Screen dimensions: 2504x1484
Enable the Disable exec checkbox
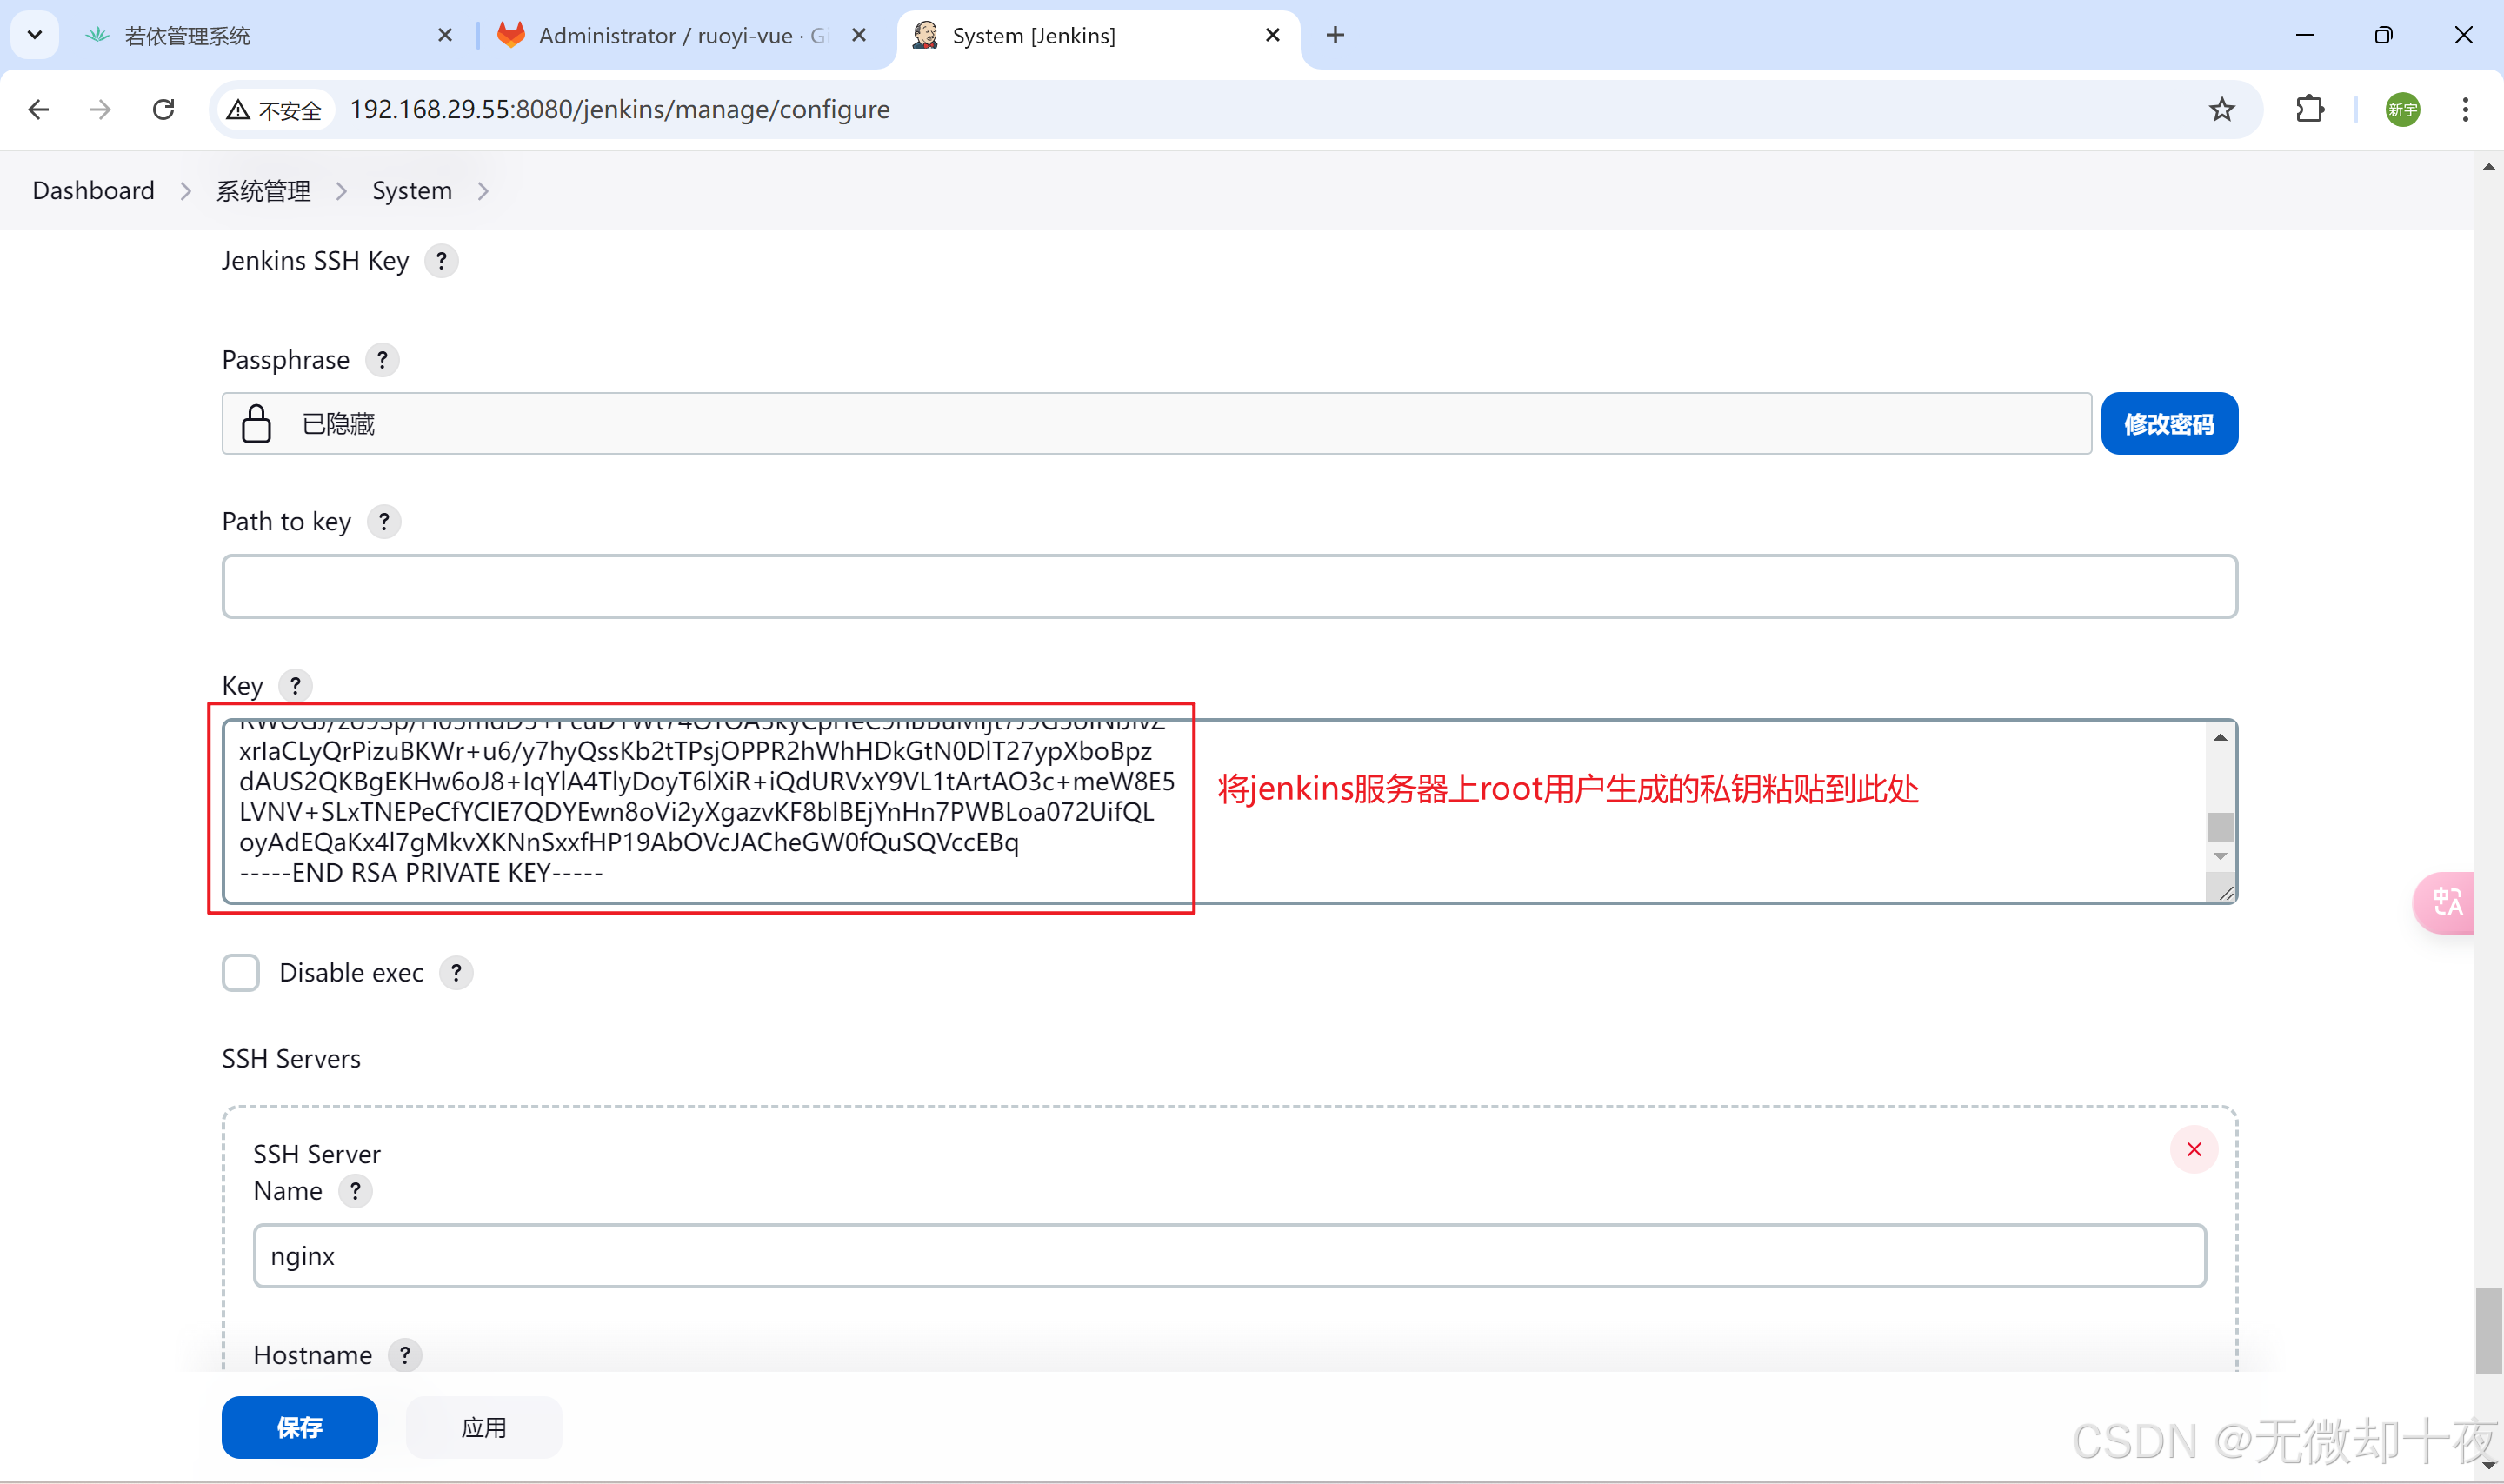[241, 973]
